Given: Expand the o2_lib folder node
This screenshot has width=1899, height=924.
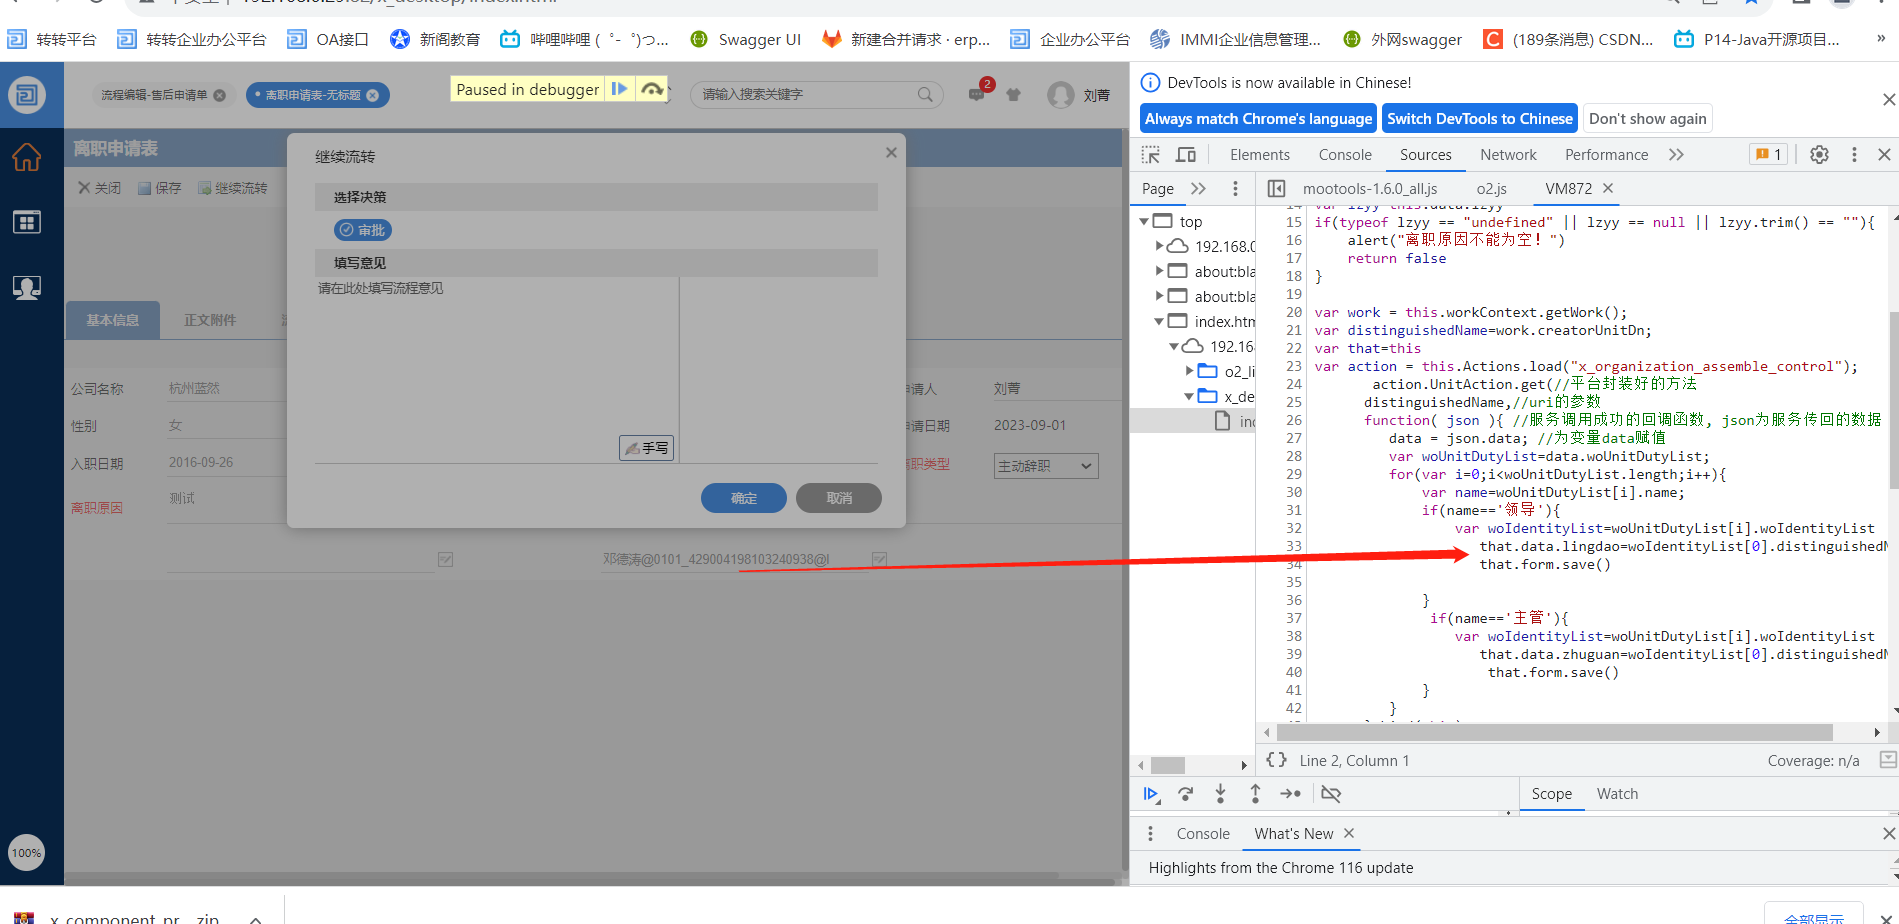Looking at the screenshot, I should coord(1190,372).
